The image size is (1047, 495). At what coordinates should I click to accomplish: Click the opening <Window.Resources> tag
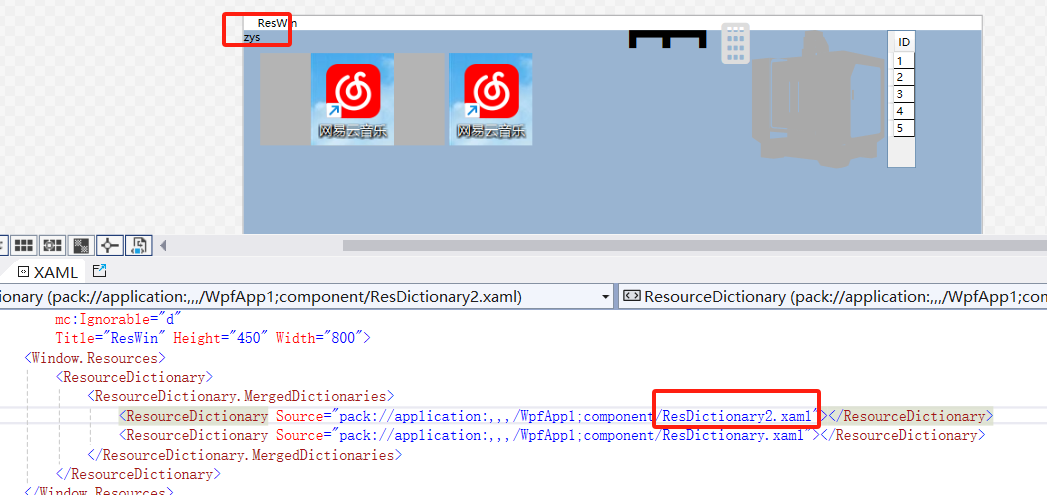tap(95, 358)
